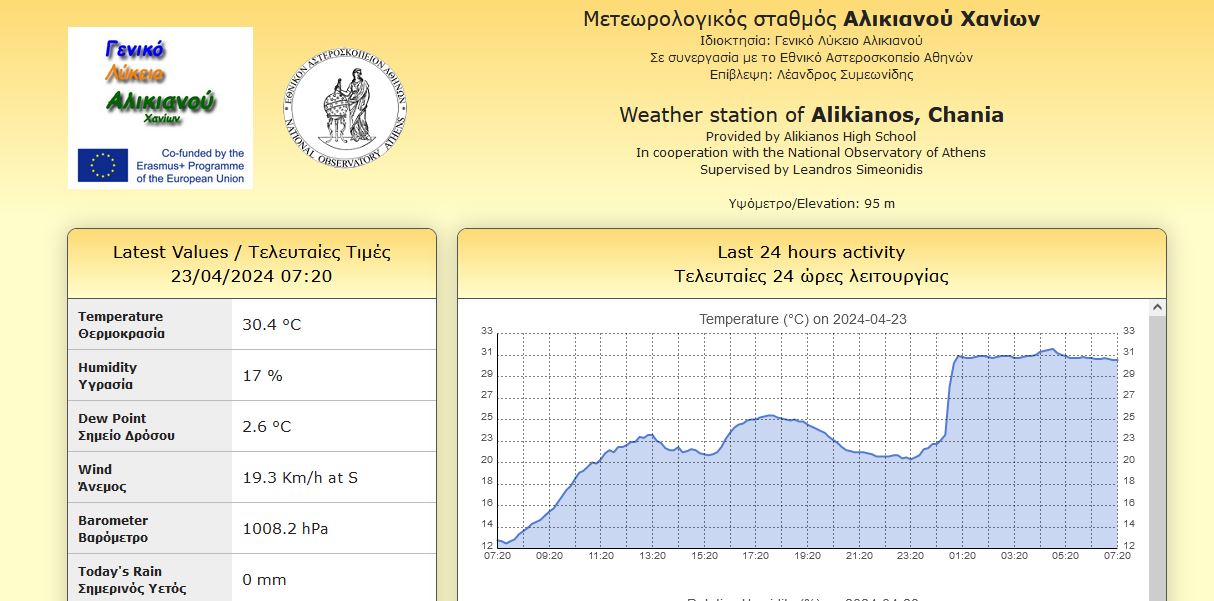This screenshot has height=601, width=1214.
Task: Click the Erasmus+ Programme co-funded text
Action: [x=190, y=166]
